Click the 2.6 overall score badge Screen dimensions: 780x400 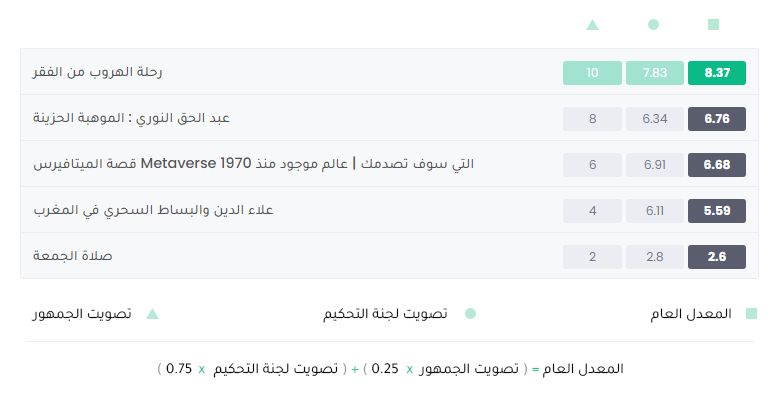coord(717,257)
